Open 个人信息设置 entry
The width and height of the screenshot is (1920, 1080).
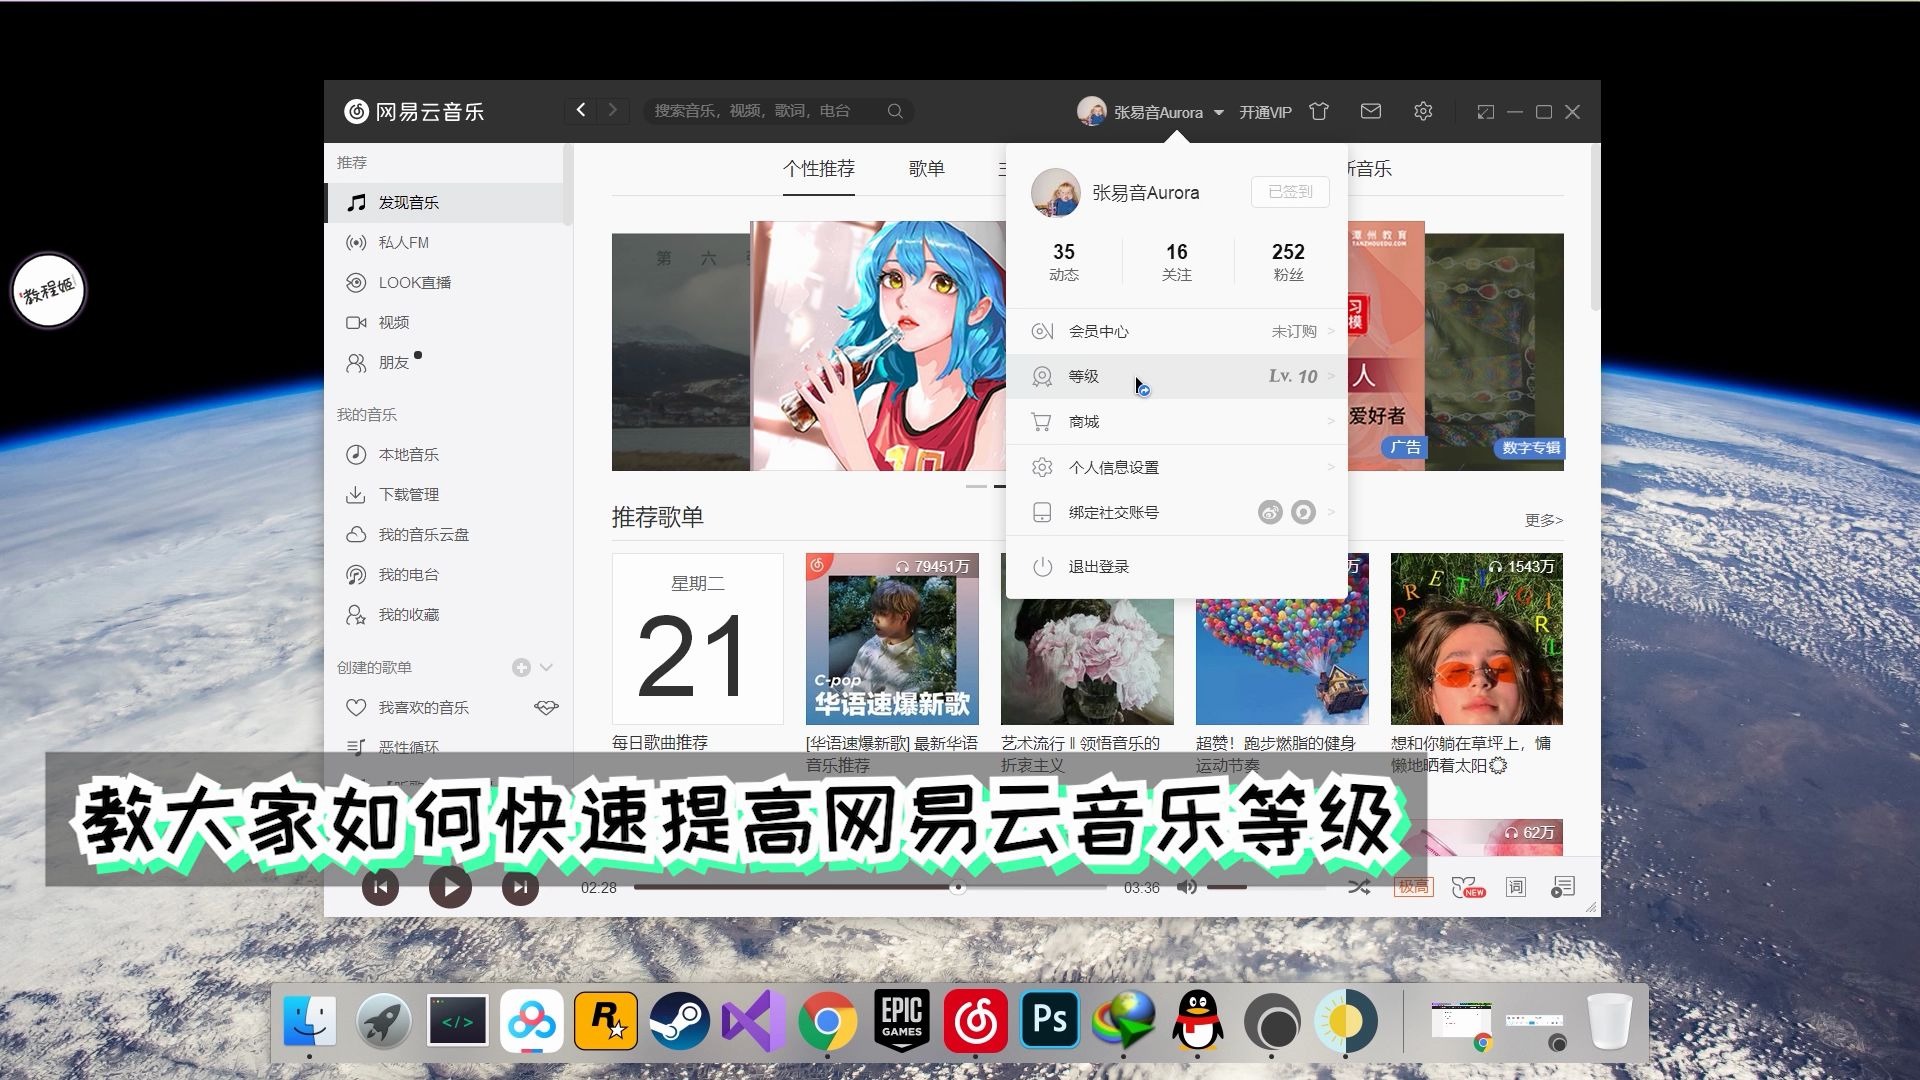coord(1177,467)
